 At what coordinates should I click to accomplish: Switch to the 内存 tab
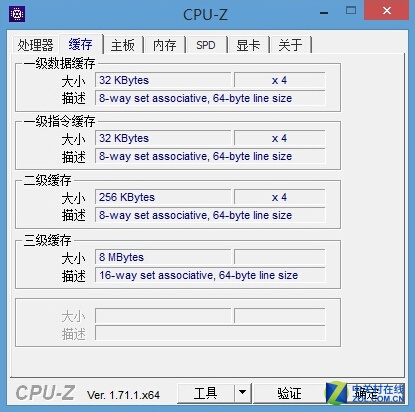pos(164,45)
